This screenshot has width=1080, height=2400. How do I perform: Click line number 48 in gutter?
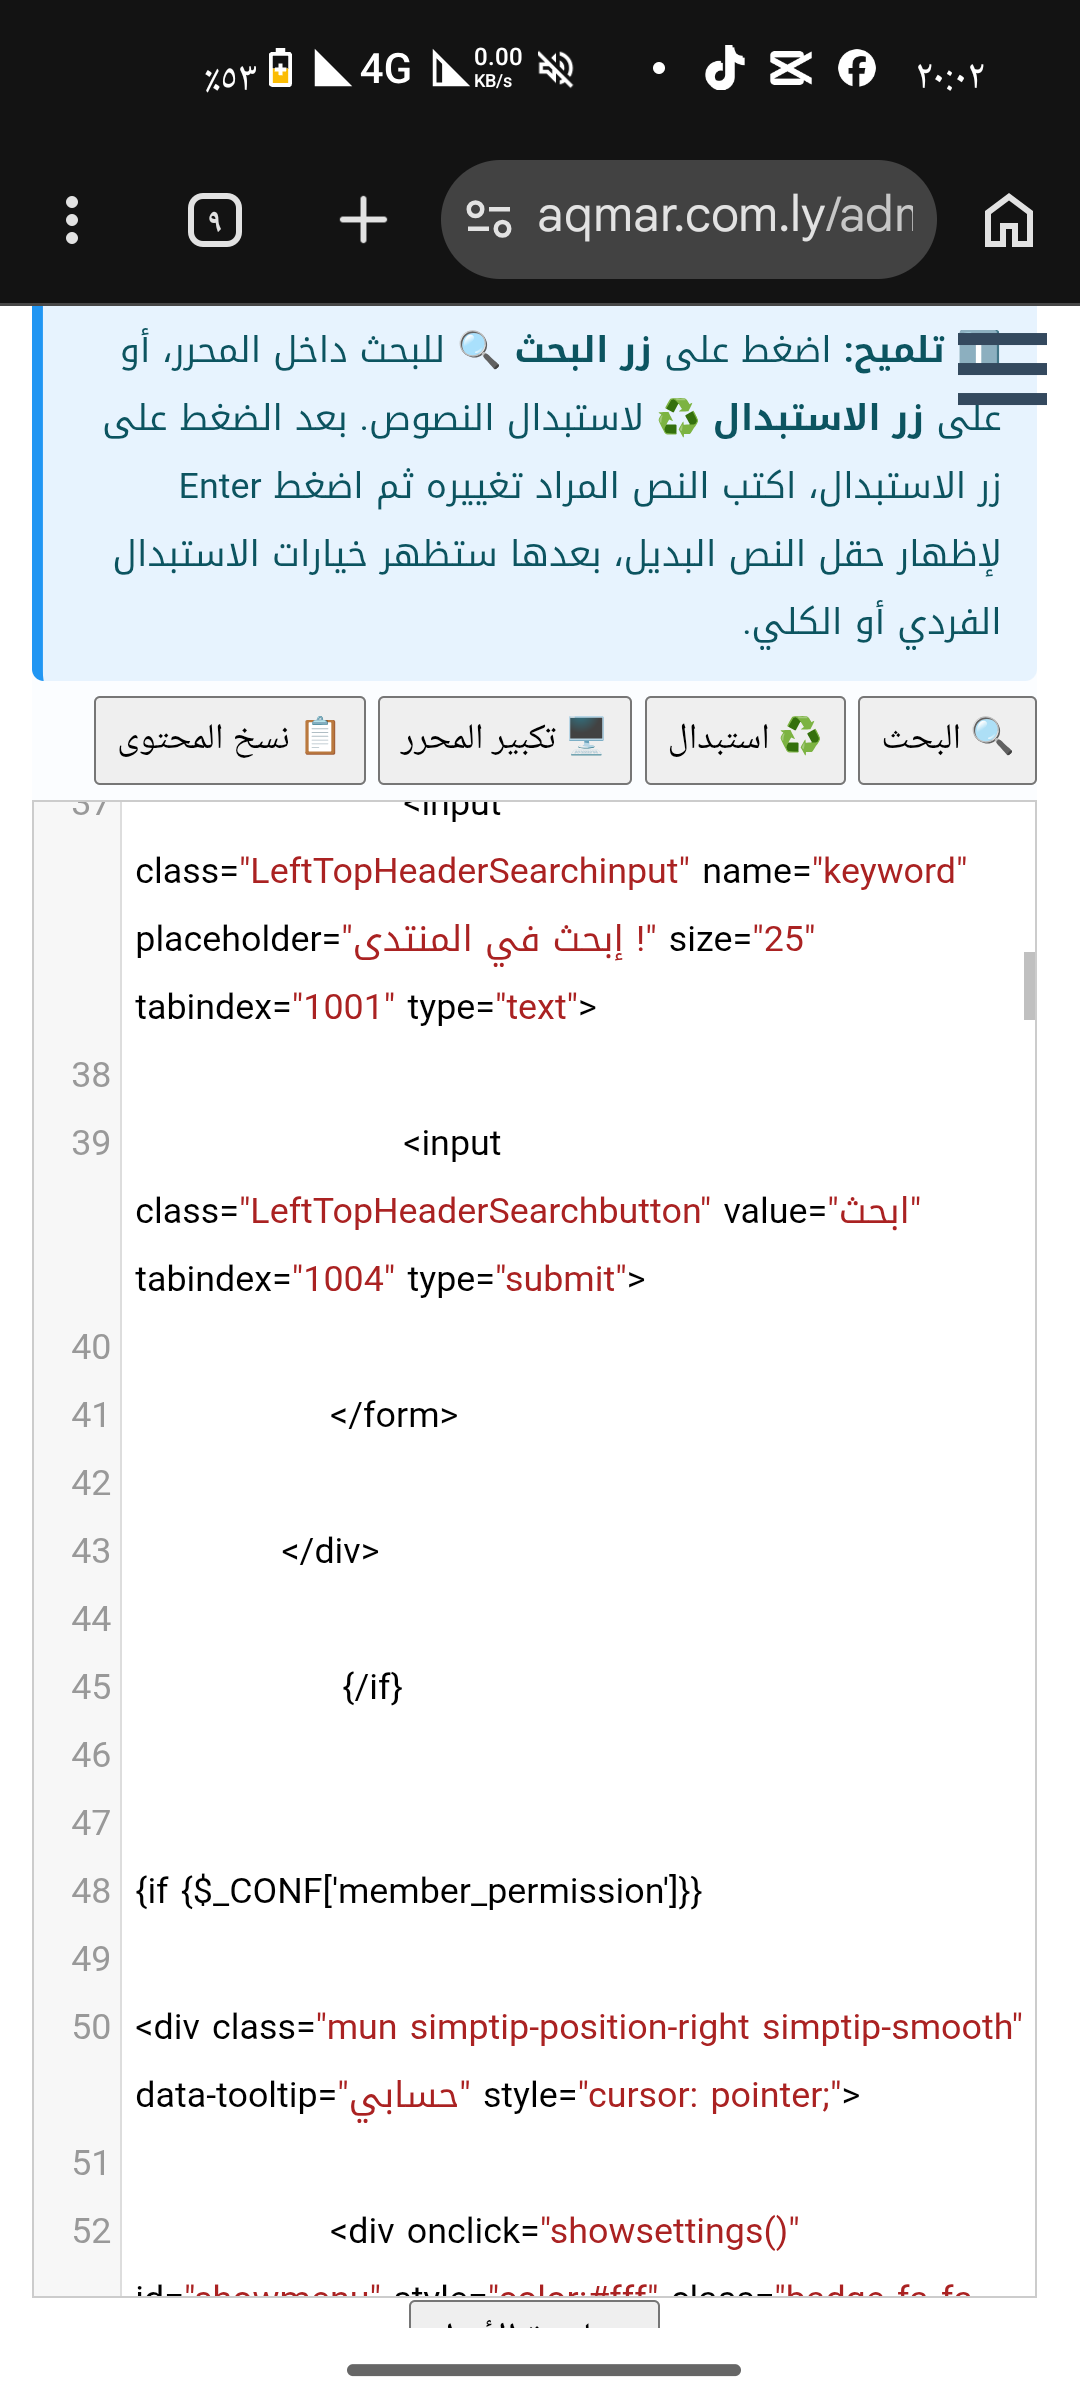[91, 1891]
